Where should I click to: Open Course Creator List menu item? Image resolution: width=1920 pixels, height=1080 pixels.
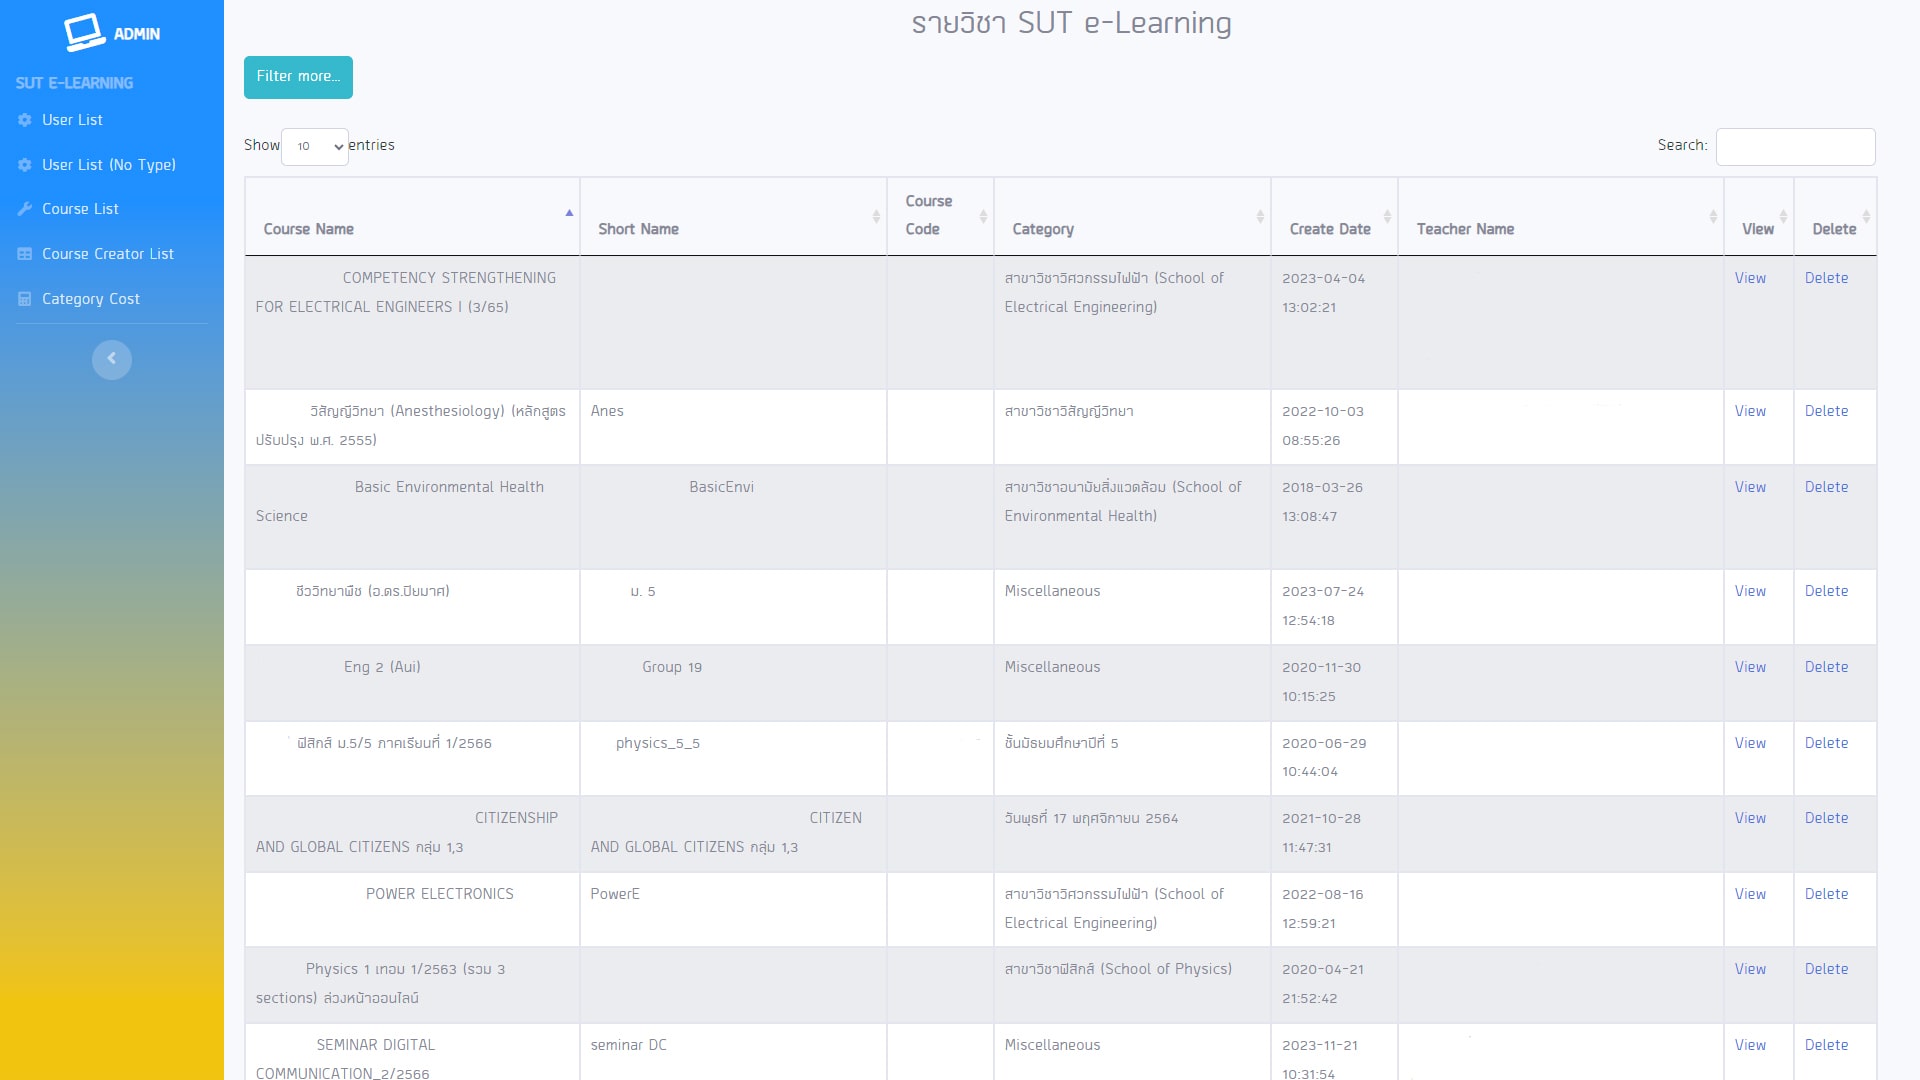(x=108, y=254)
